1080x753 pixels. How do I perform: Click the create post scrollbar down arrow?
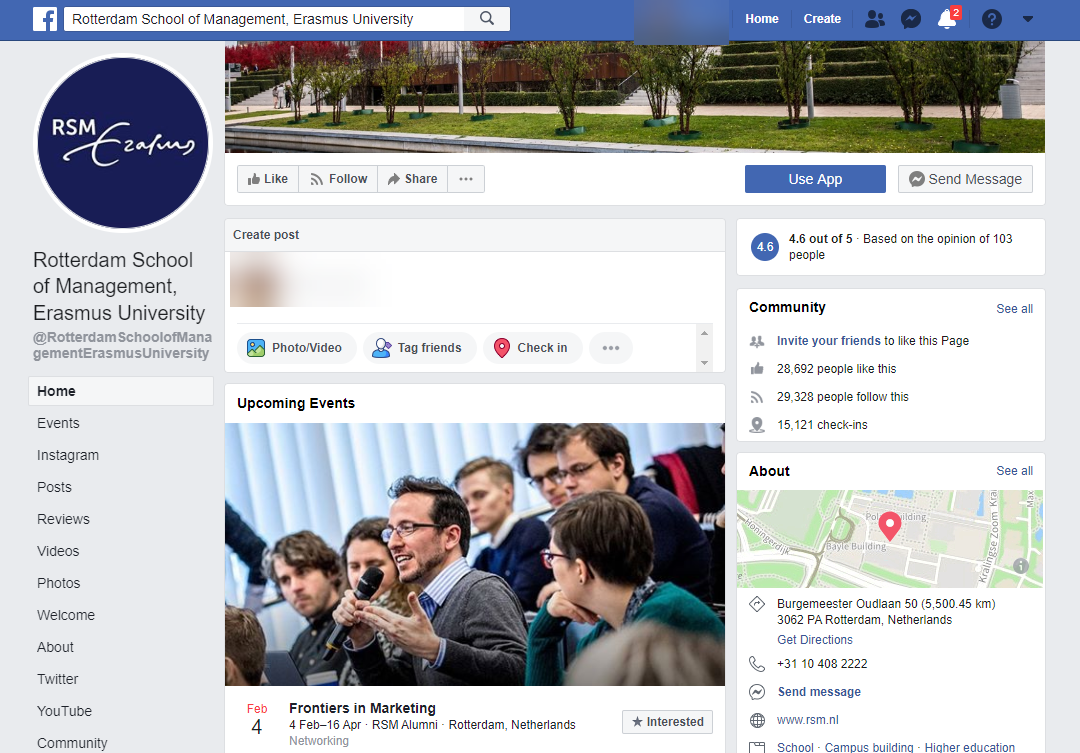pyautogui.click(x=705, y=363)
